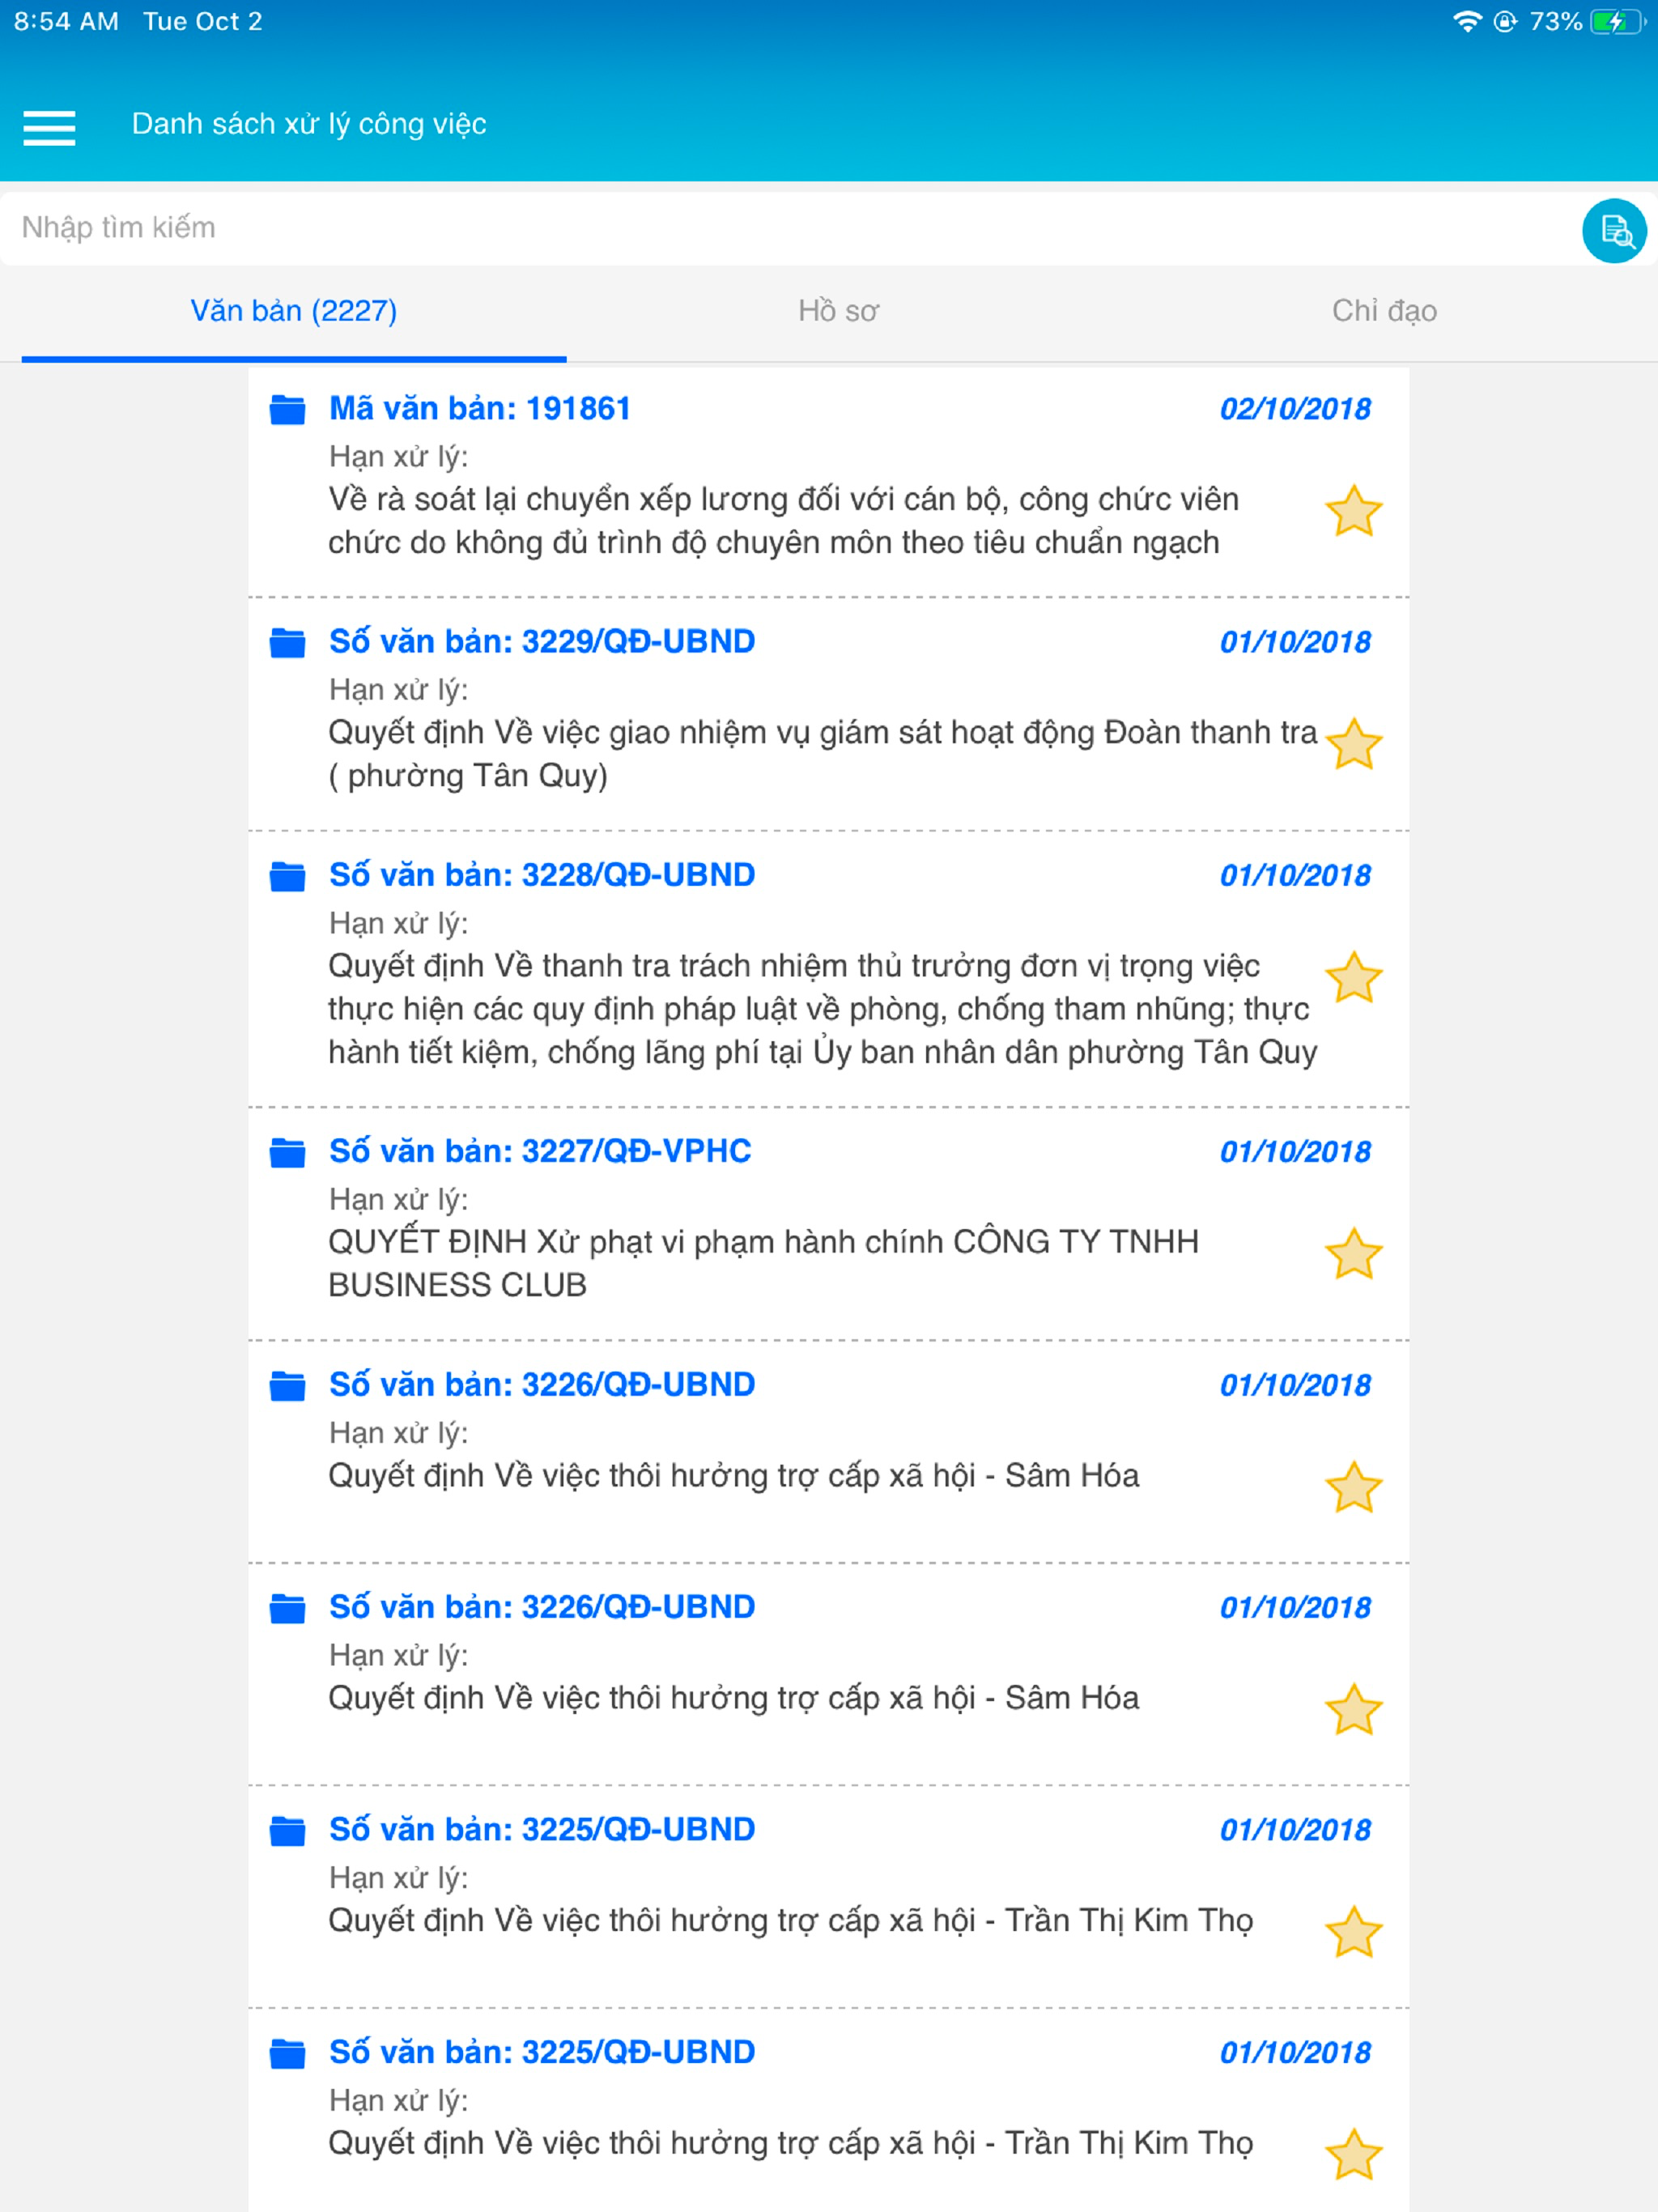The height and width of the screenshot is (2212, 1658).
Task: Focus the 'Nhập tìm kiếm' search field
Action: coord(790,228)
